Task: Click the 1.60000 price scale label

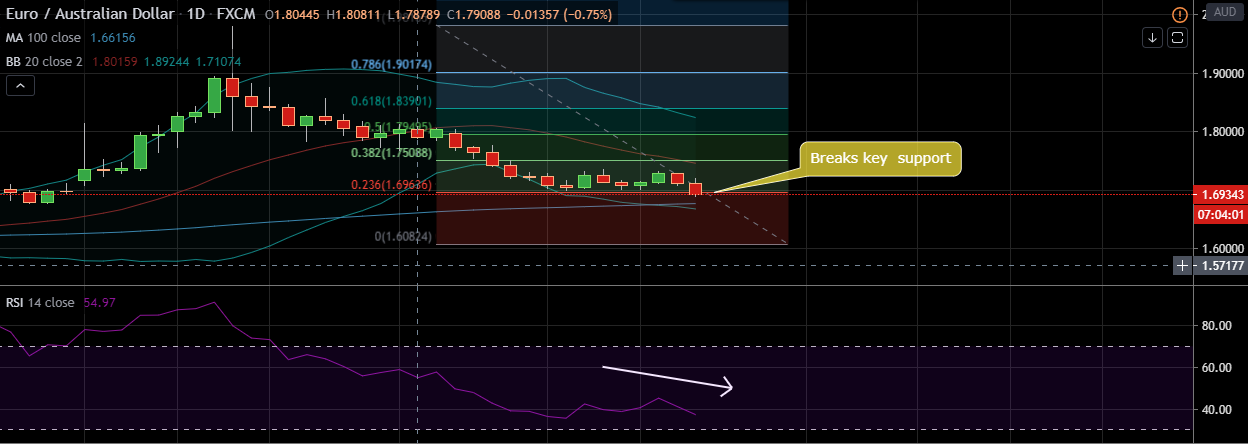Action: [1222, 249]
